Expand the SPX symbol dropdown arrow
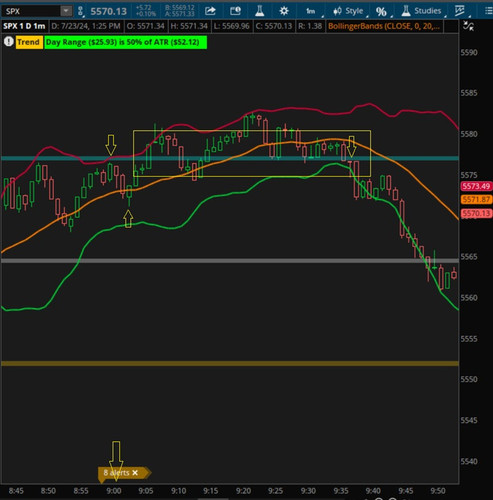This screenshot has width=493, height=500. coord(66,11)
